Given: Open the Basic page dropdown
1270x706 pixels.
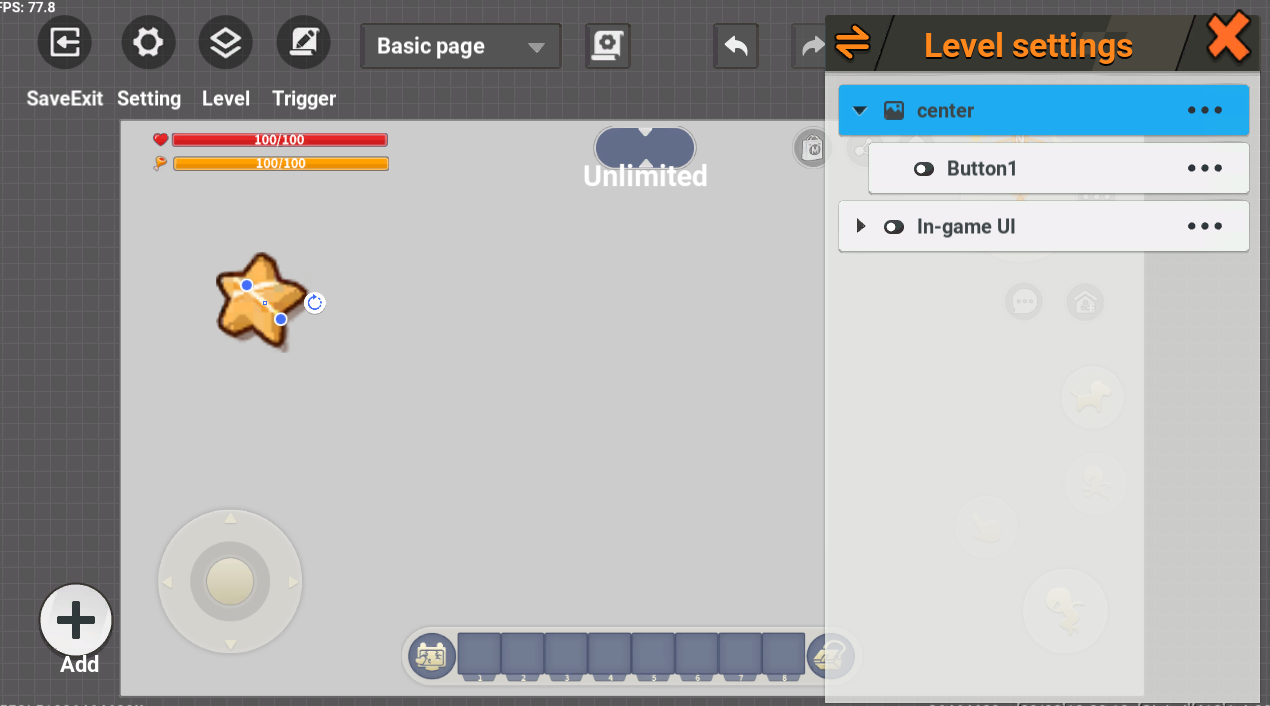Looking at the screenshot, I should click(x=460, y=47).
